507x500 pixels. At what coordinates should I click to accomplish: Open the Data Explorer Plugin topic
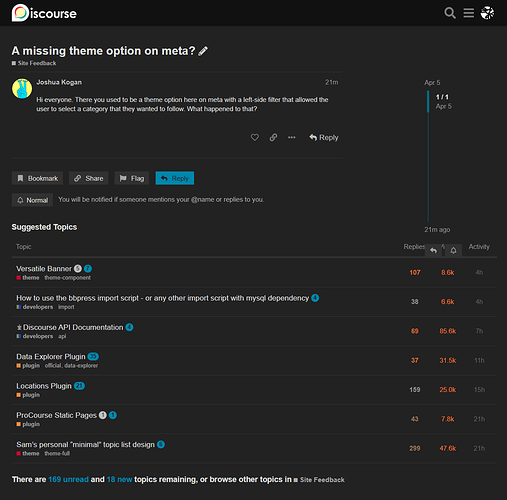click(x=51, y=357)
